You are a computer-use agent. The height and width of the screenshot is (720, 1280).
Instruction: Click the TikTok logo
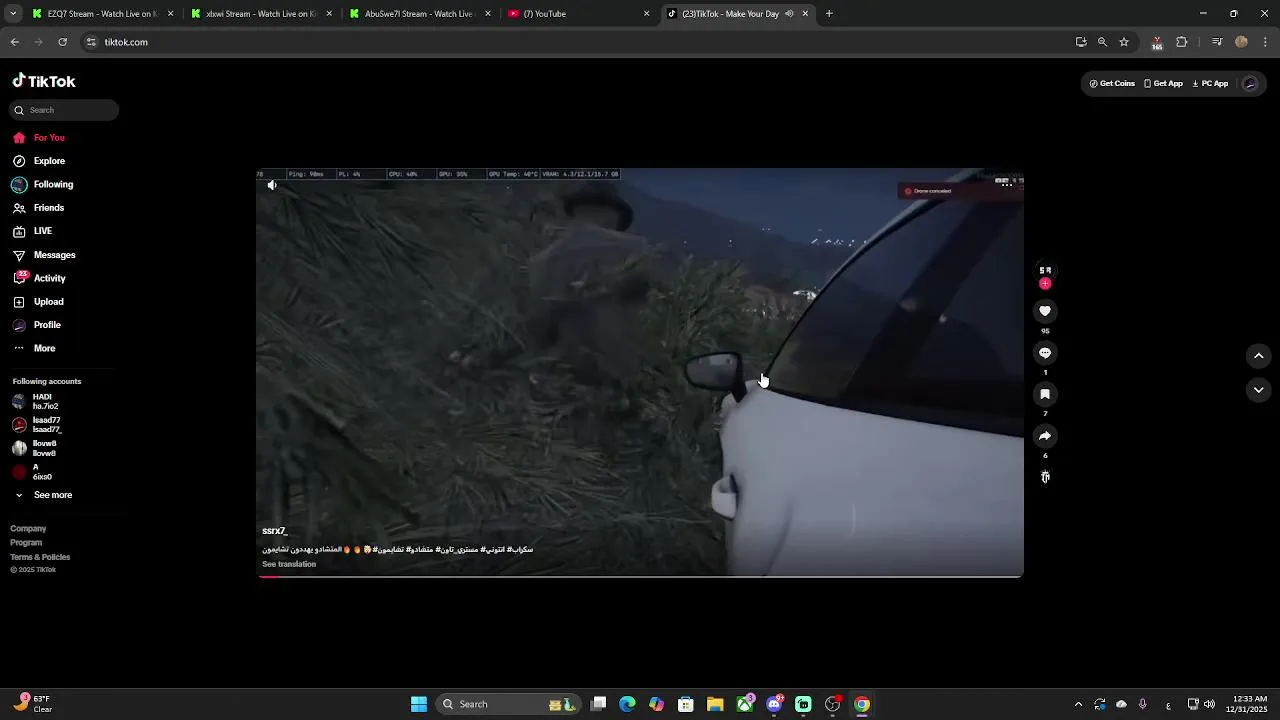click(44, 81)
